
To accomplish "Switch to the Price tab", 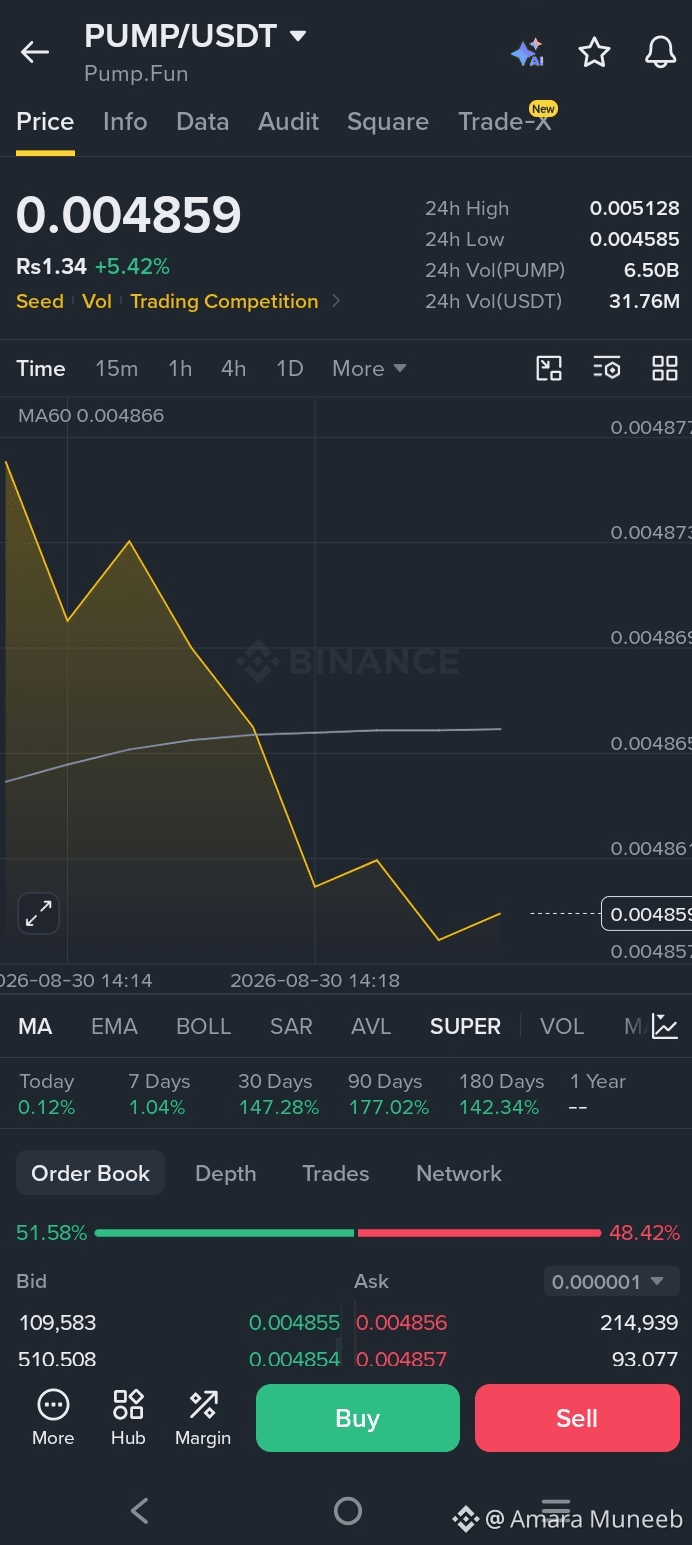I will [45, 122].
